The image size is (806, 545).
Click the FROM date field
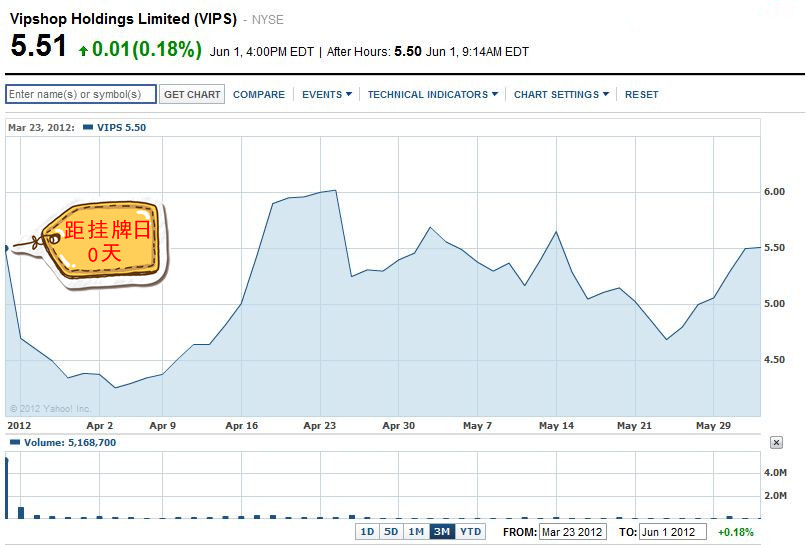pos(573,532)
